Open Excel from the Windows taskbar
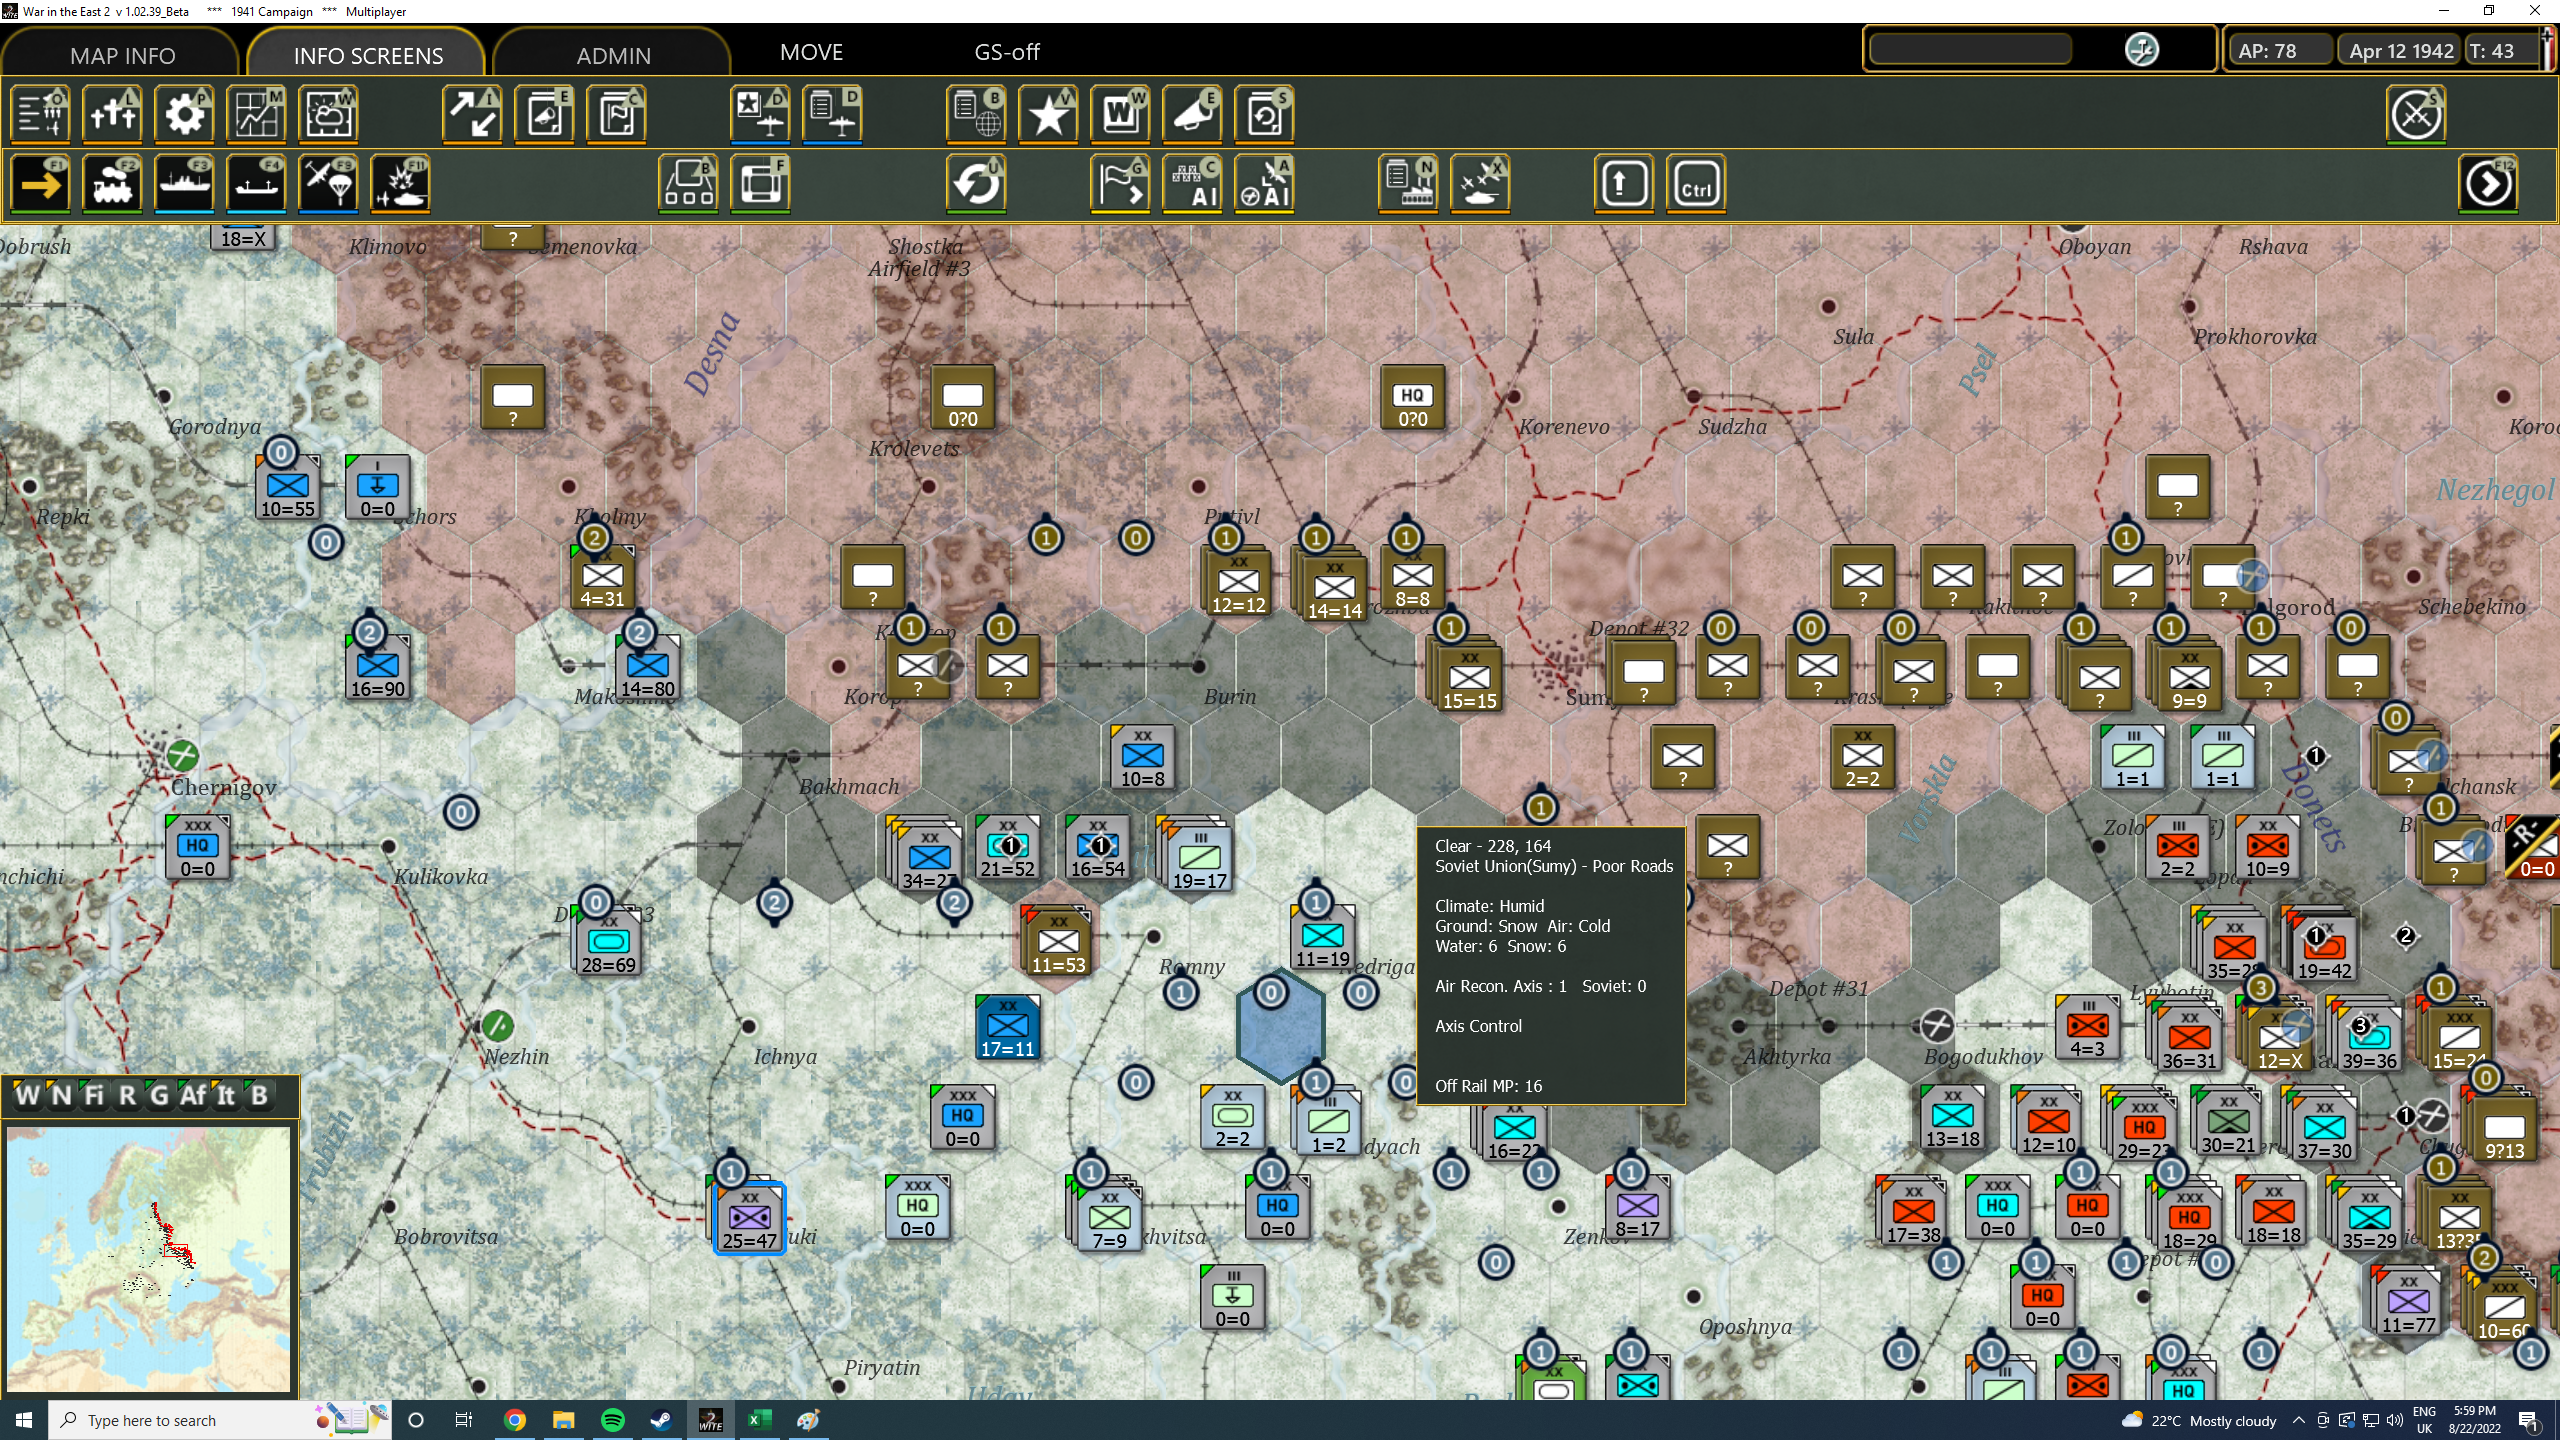The image size is (2560, 1440). [759, 1420]
